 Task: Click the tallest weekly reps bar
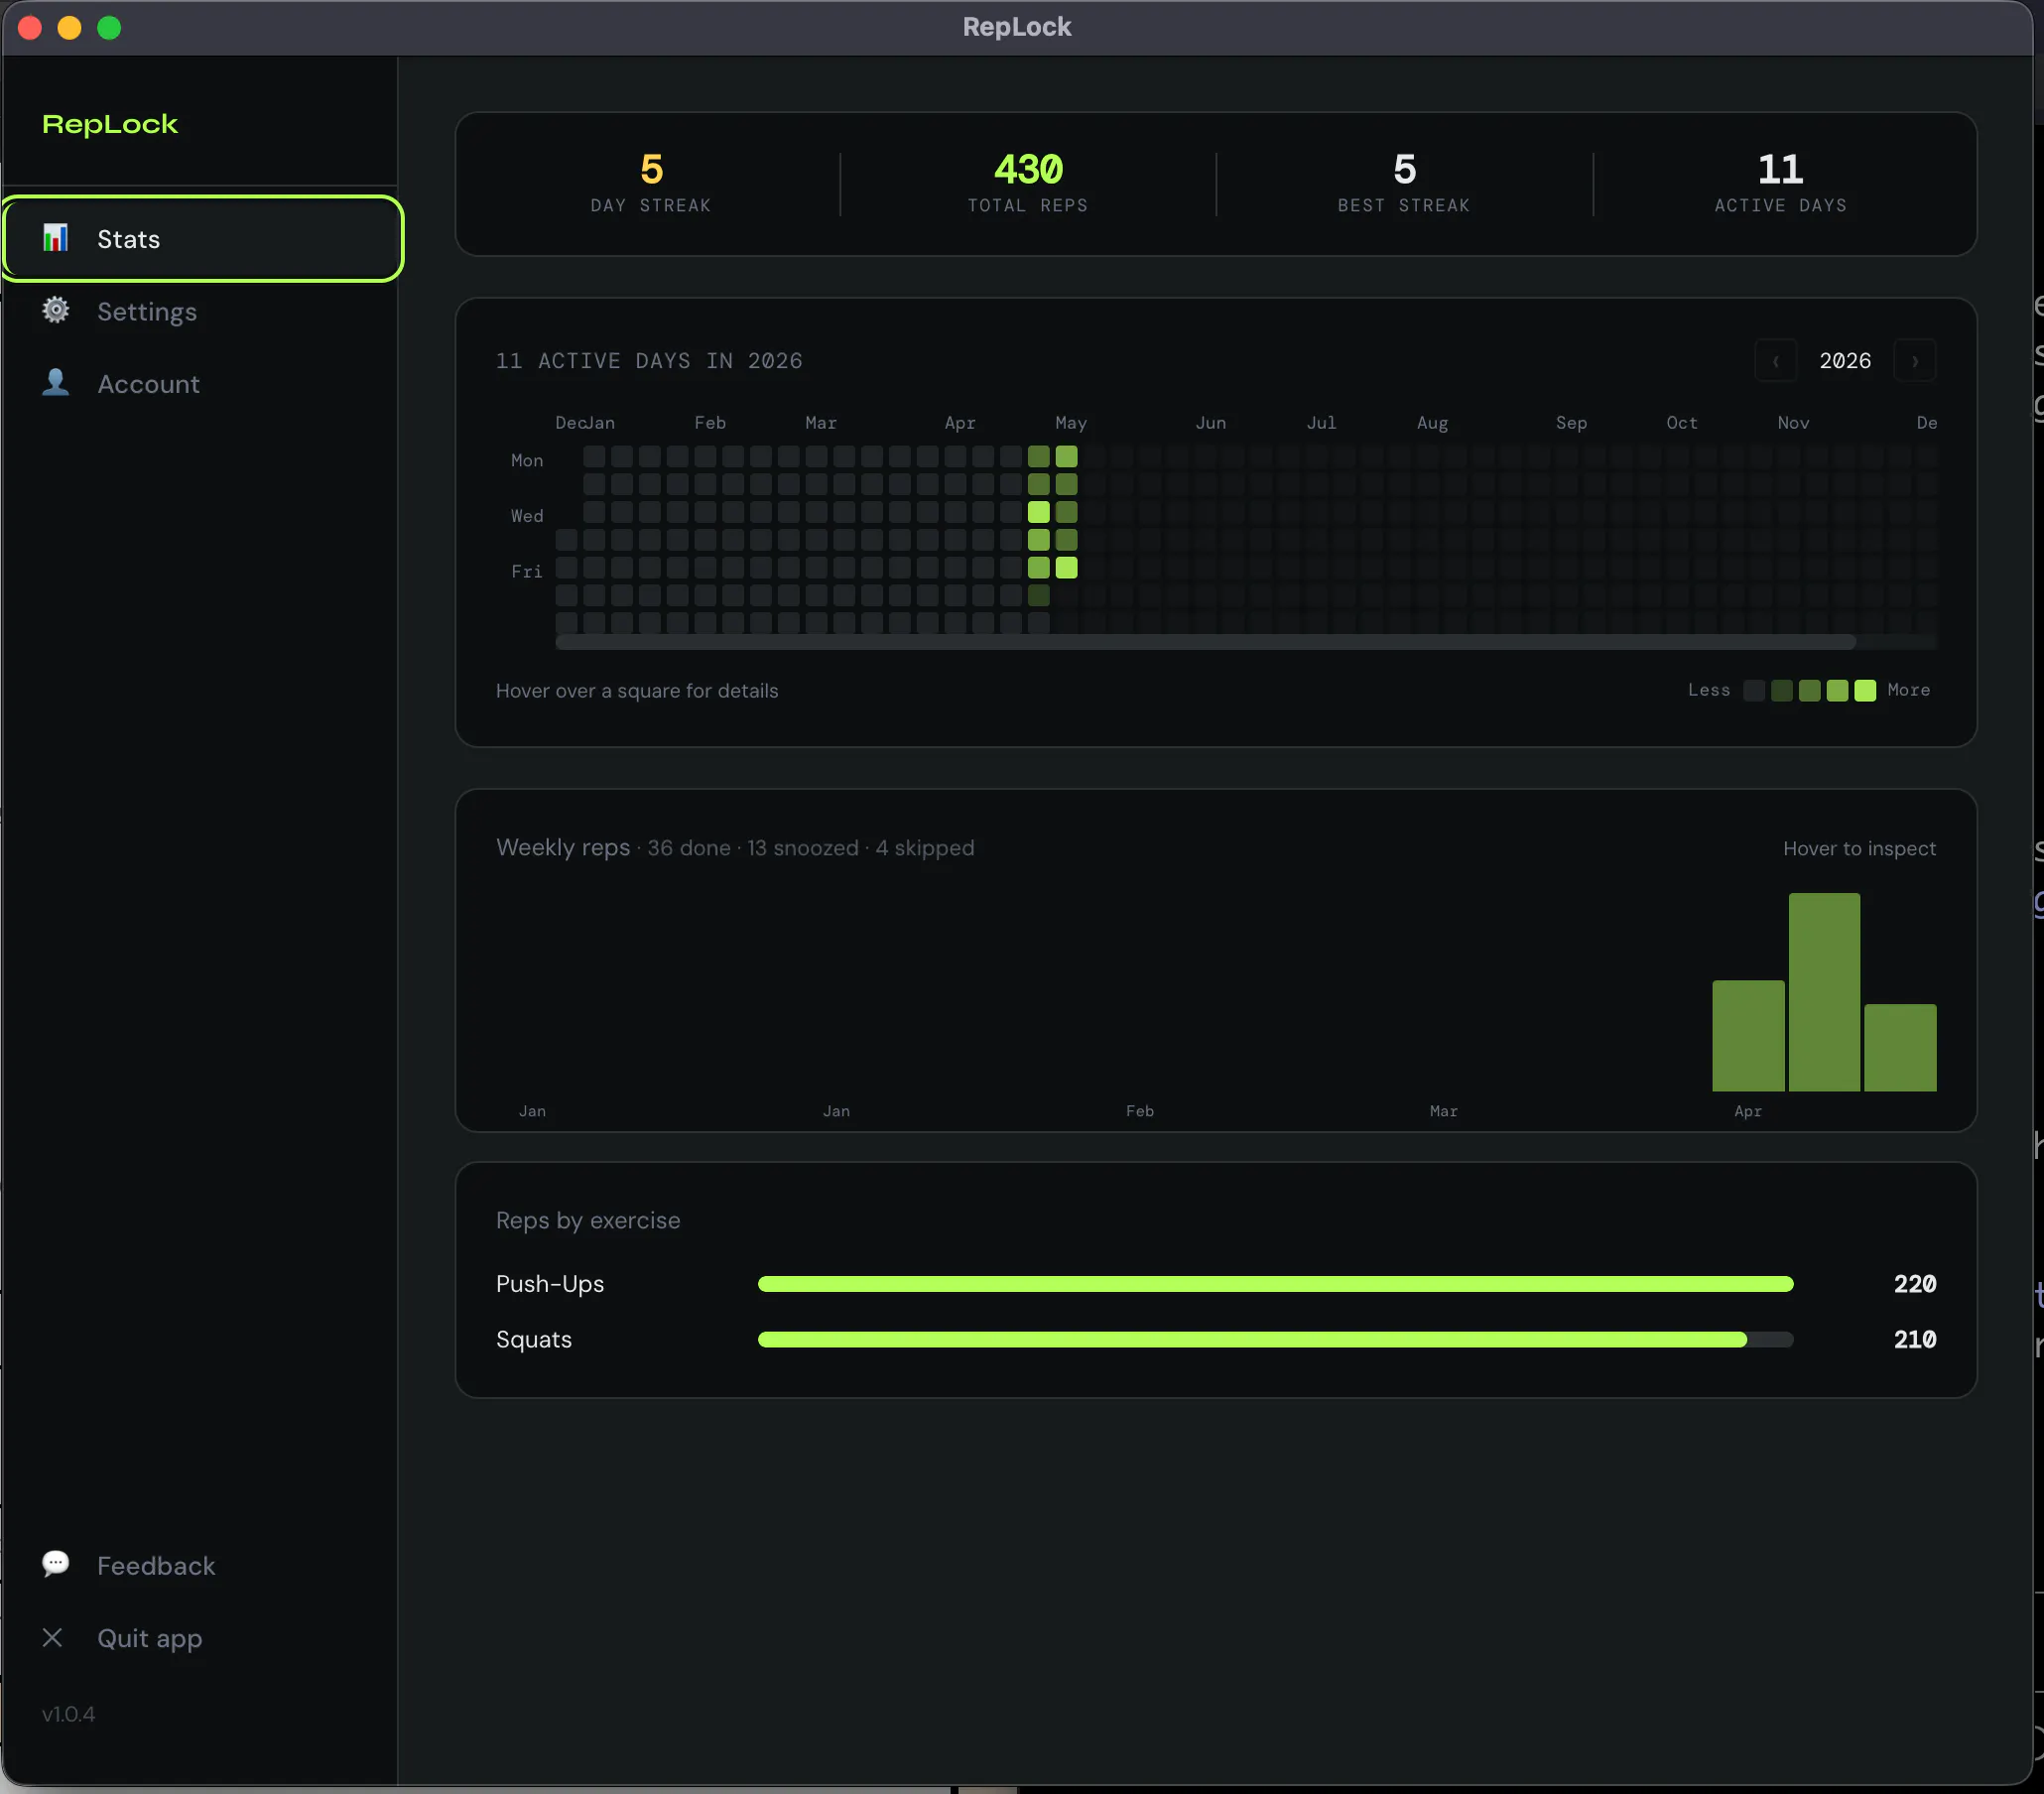pyautogui.click(x=1824, y=992)
